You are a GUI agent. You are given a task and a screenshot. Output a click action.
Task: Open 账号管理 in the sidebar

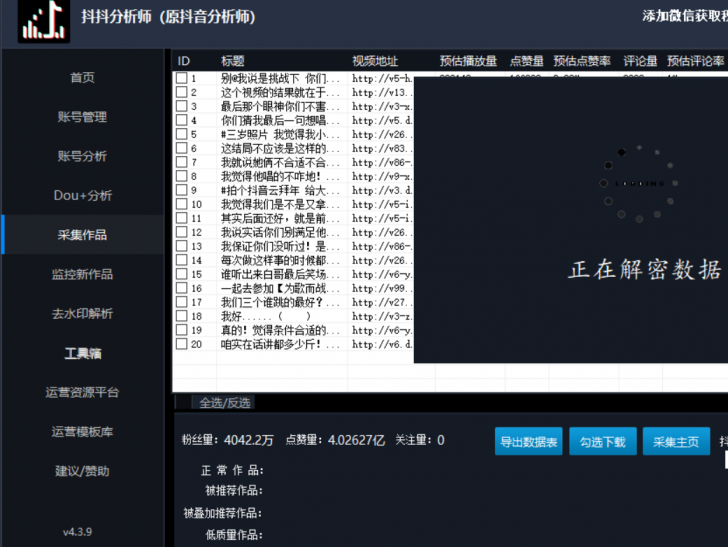coord(82,117)
